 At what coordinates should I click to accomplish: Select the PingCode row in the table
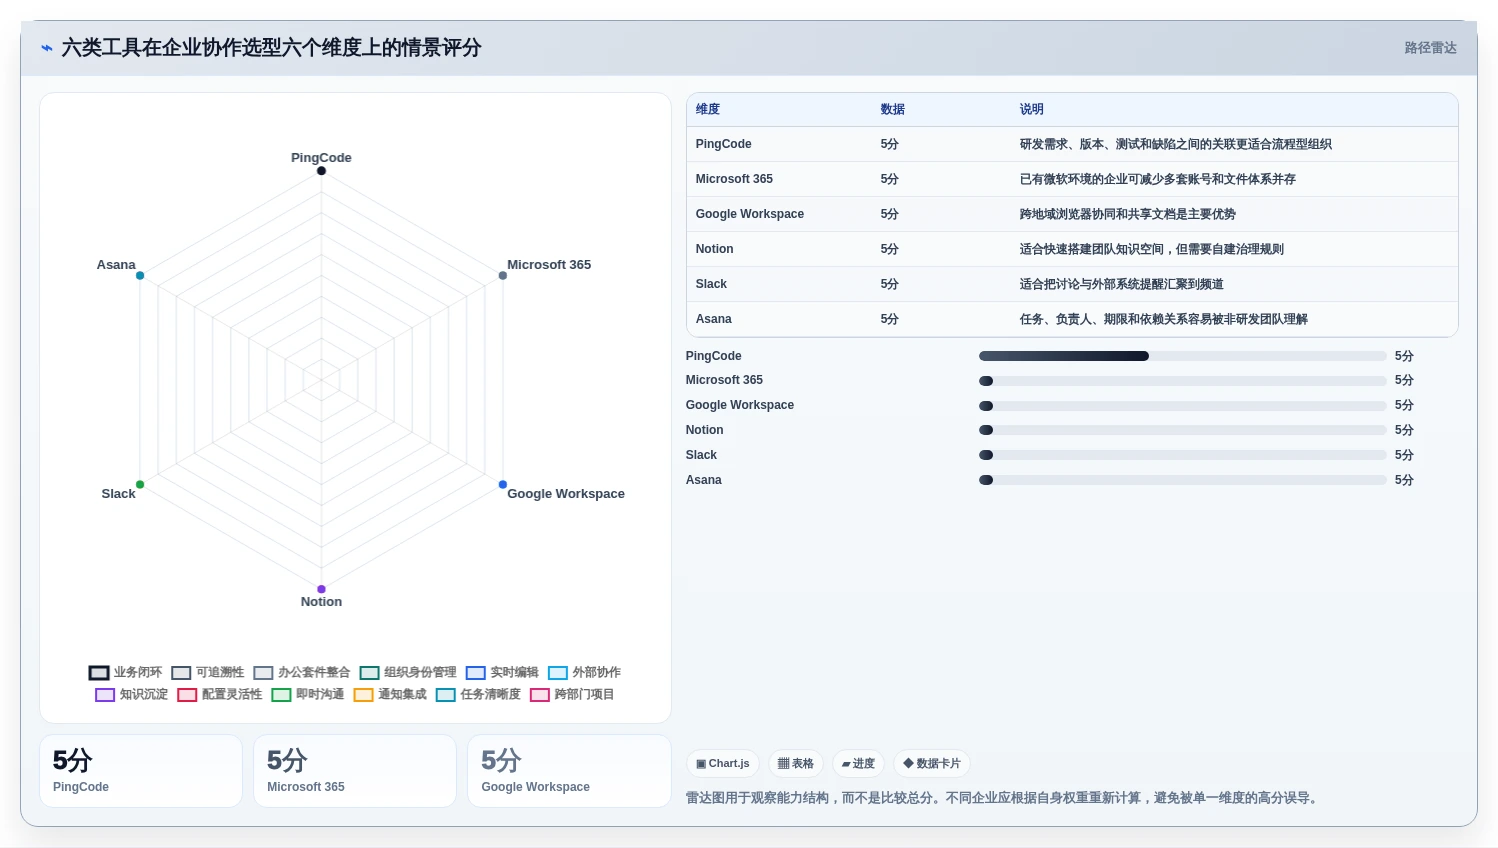coord(1072,144)
